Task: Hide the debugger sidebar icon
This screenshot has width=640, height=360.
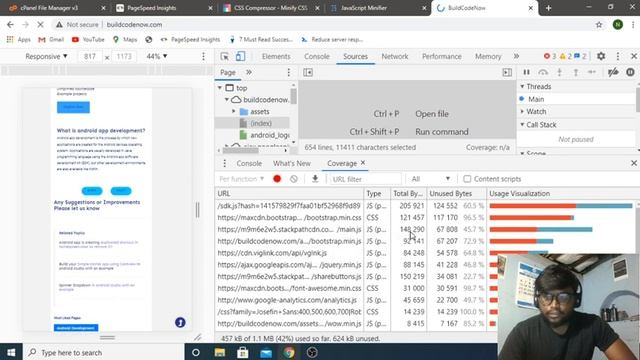Action: click(507, 72)
